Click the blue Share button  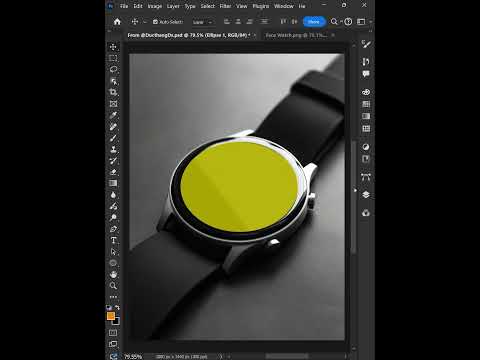coord(314,22)
